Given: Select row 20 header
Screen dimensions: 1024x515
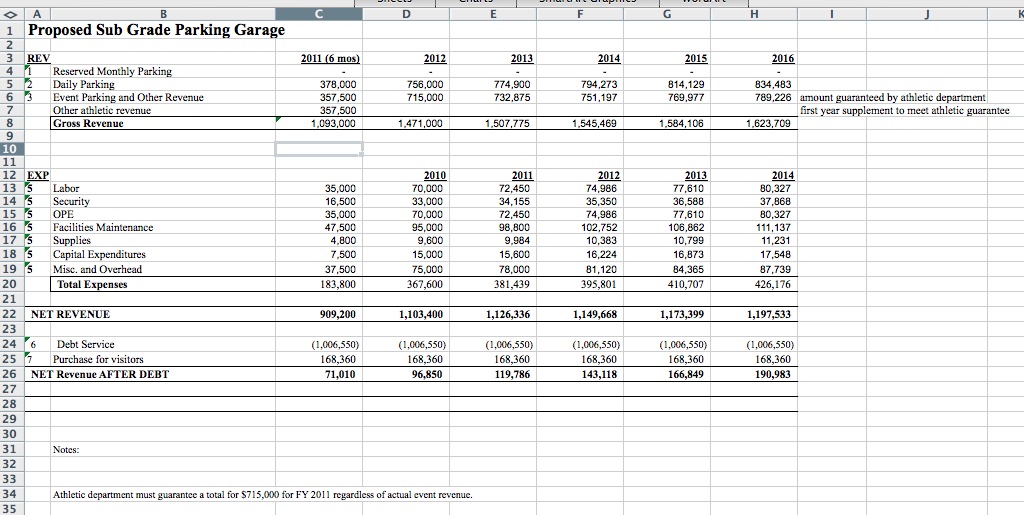Looking at the screenshot, I should point(12,284).
